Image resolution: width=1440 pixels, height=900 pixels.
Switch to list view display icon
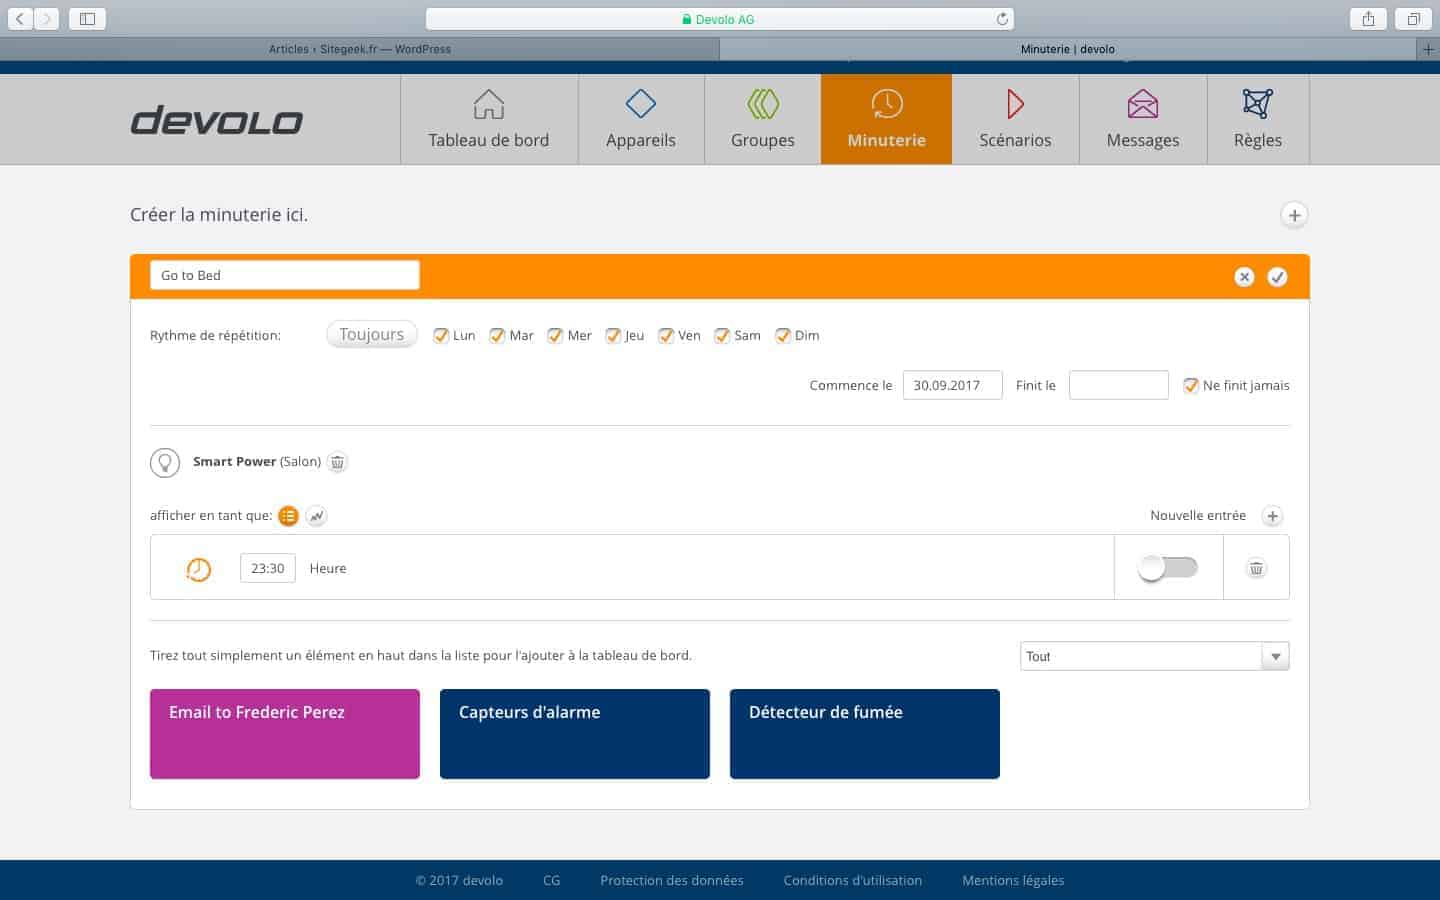[x=288, y=516]
